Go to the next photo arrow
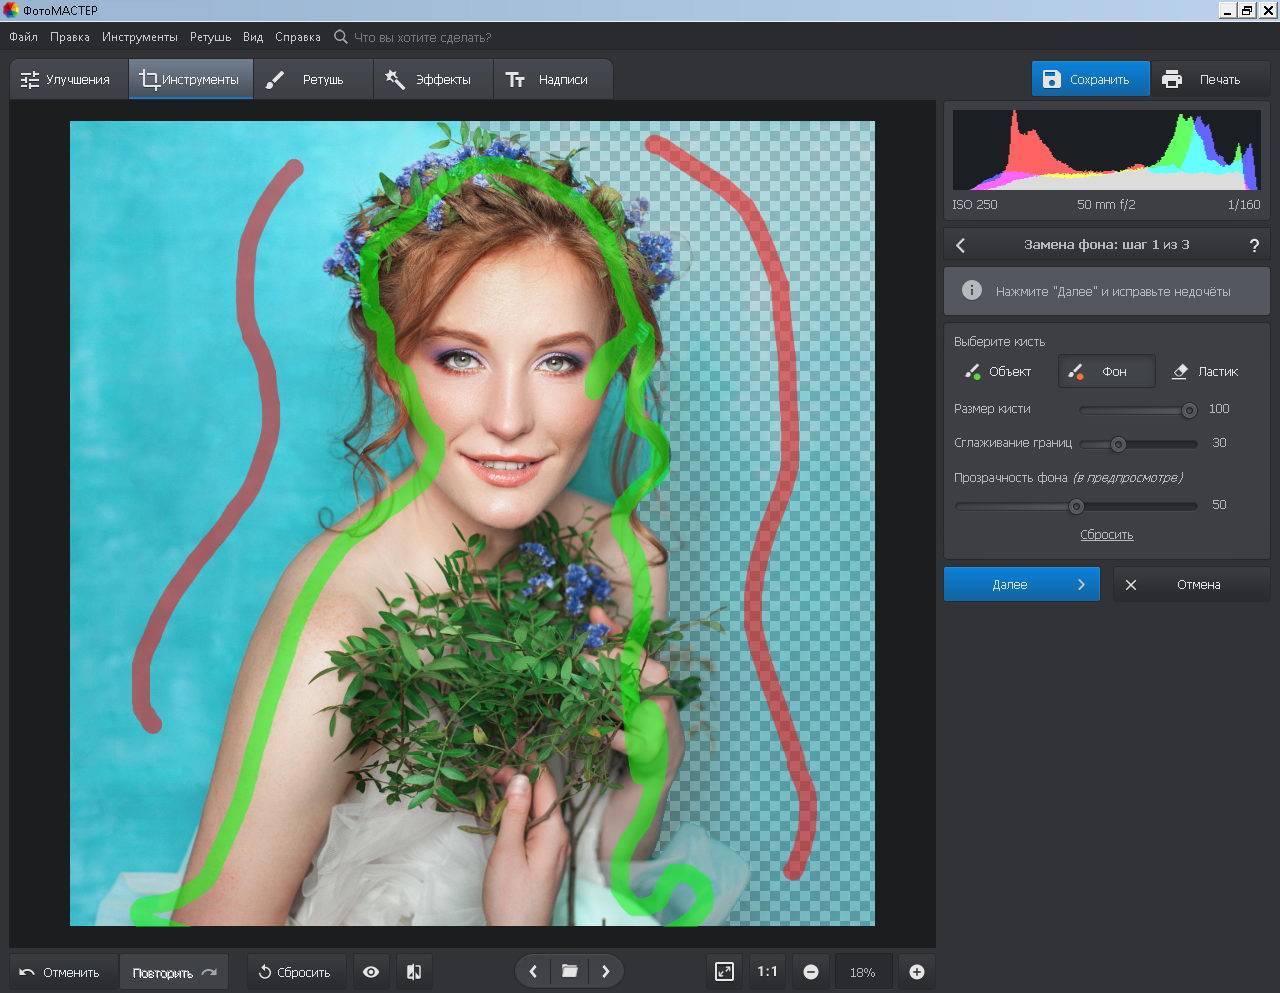Image resolution: width=1280 pixels, height=993 pixels. (x=605, y=971)
